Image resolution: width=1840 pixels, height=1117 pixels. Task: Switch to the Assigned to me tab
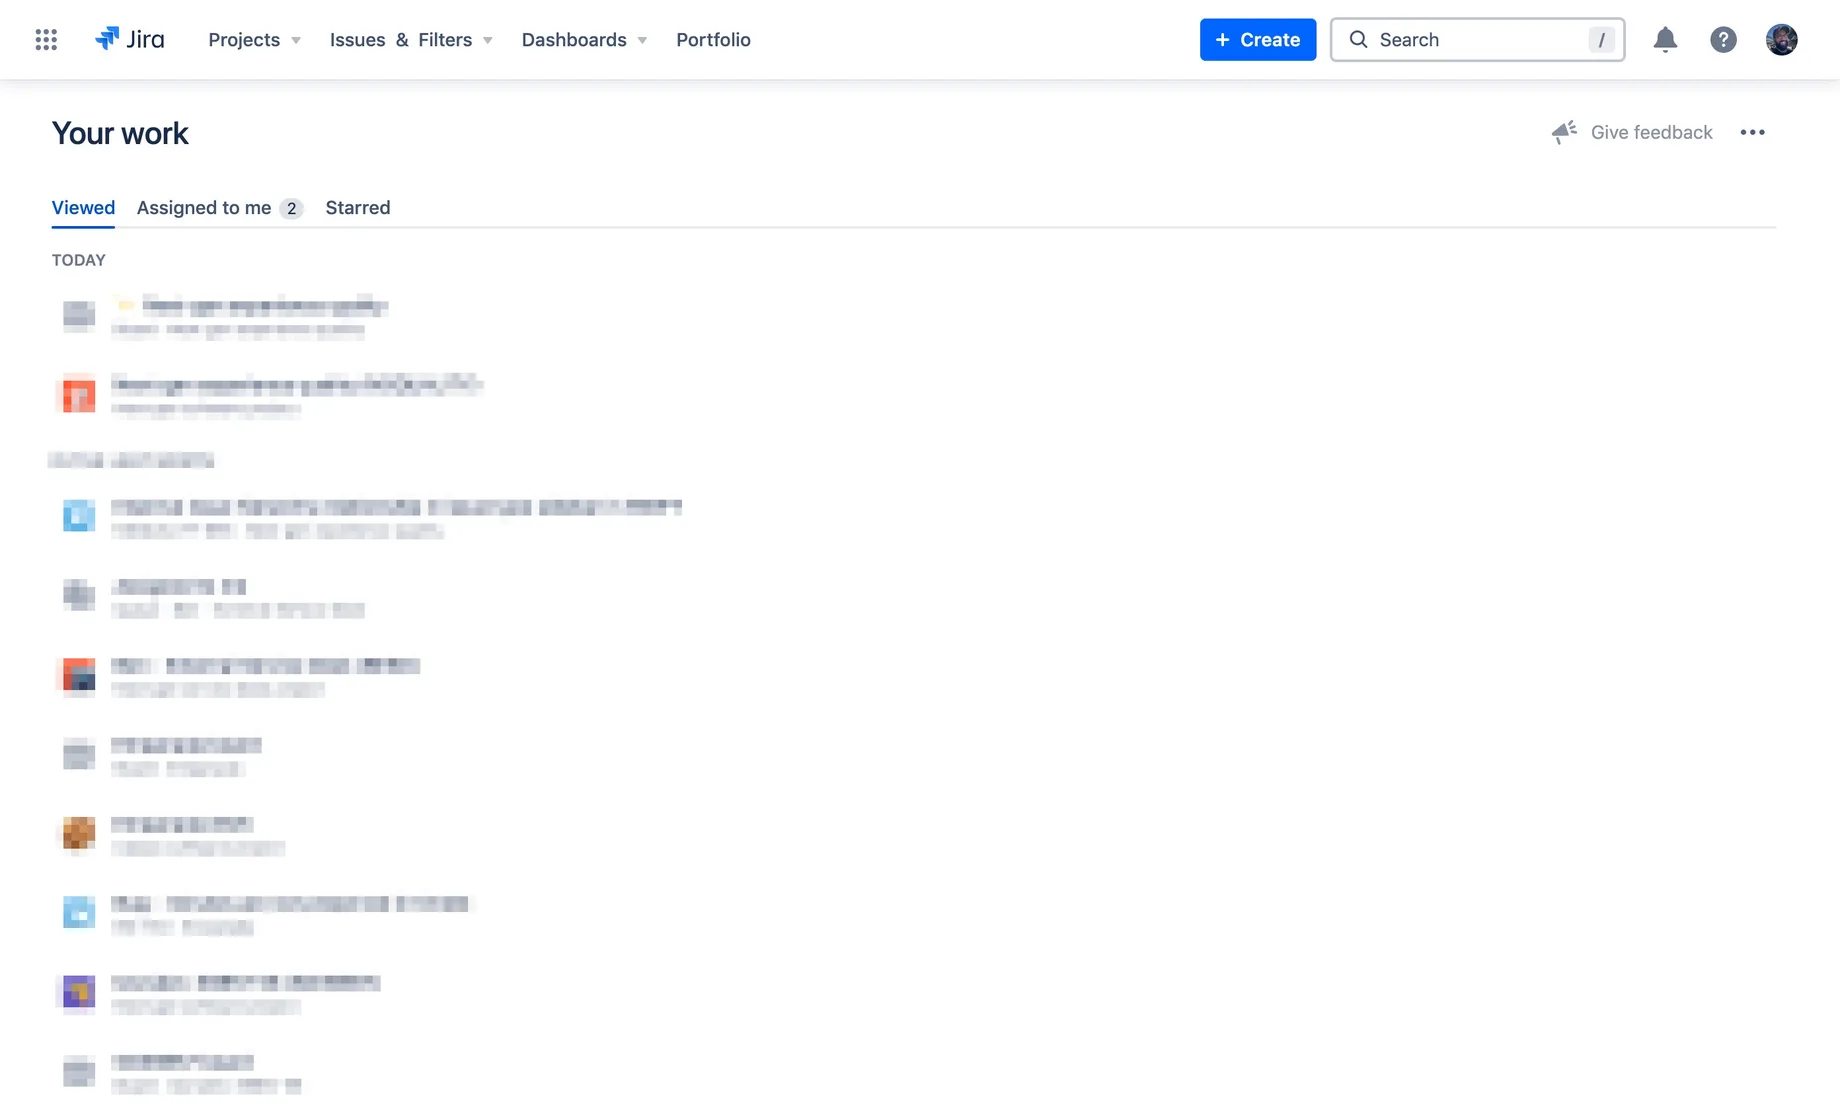point(219,207)
